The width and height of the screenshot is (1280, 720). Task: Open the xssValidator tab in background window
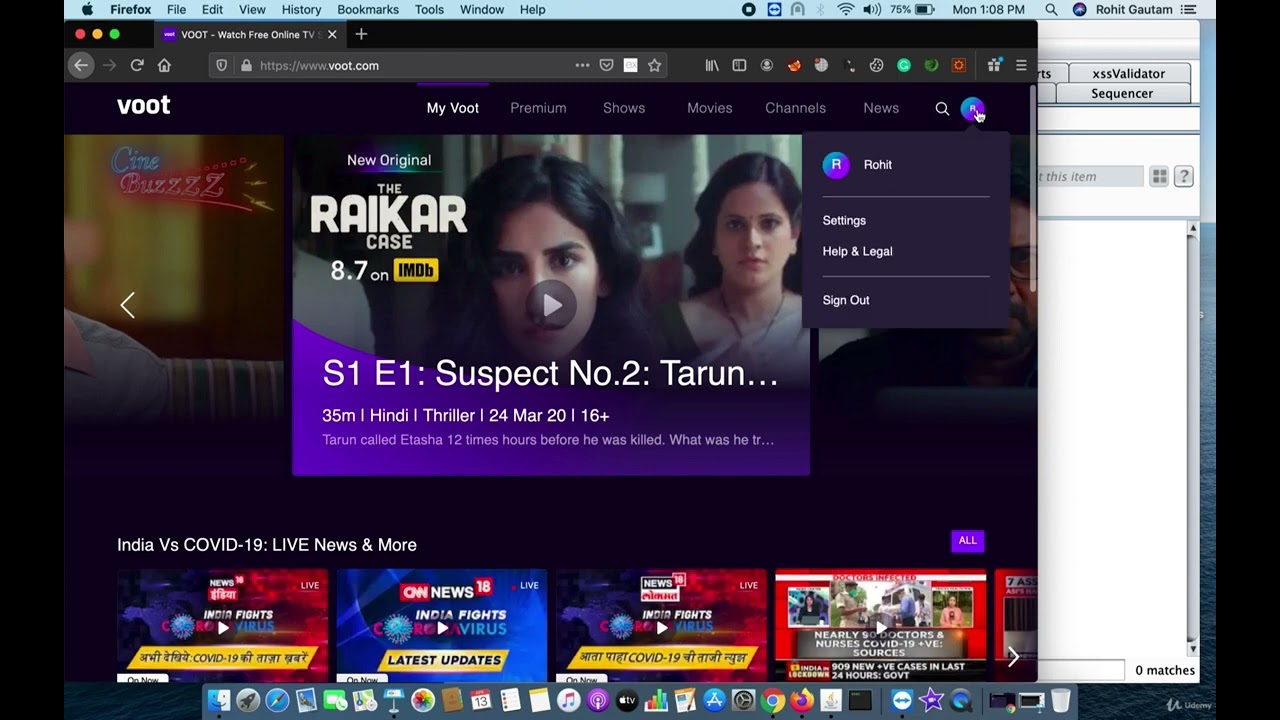coord(1129,73)
